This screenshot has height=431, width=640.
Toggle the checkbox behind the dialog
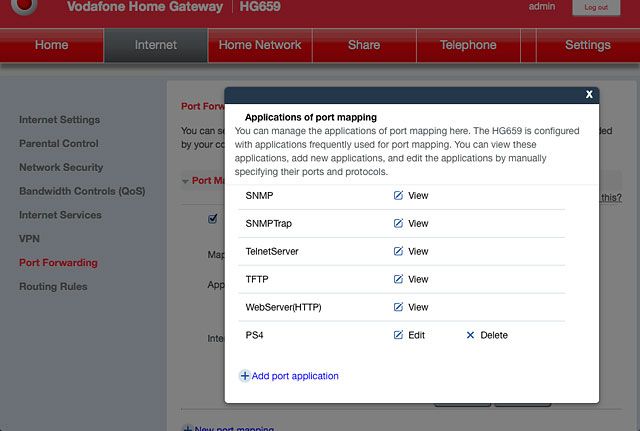point(212,219)
